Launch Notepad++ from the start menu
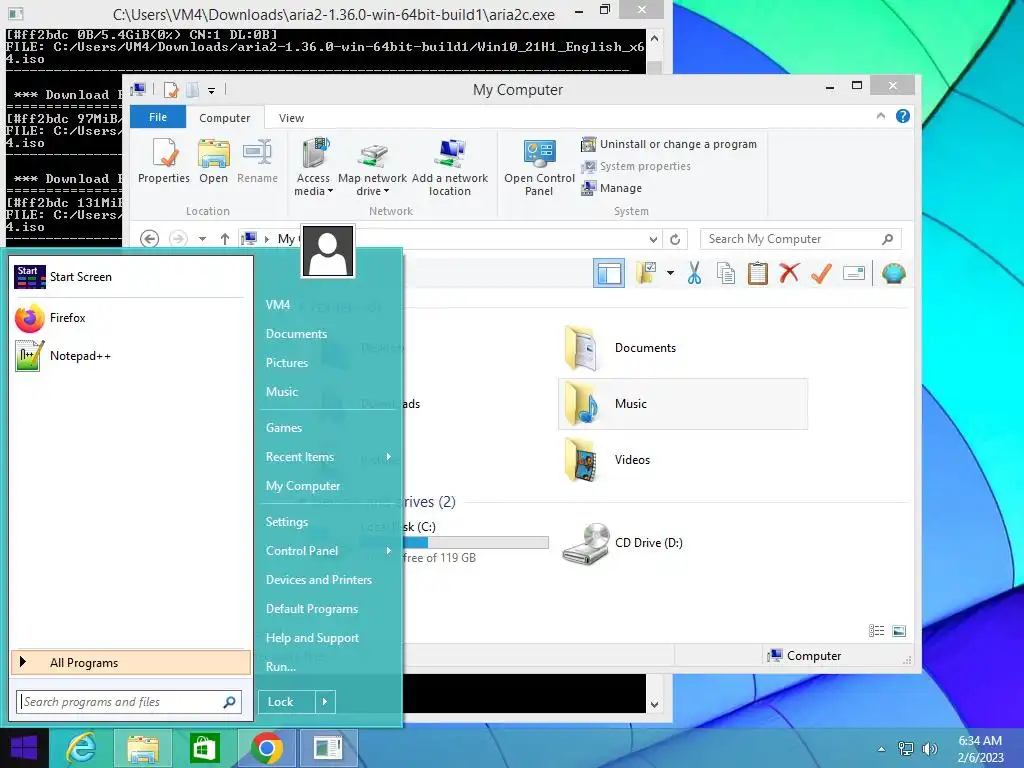The height and width of the screenshot is (768, 1024). pos(129,356)
